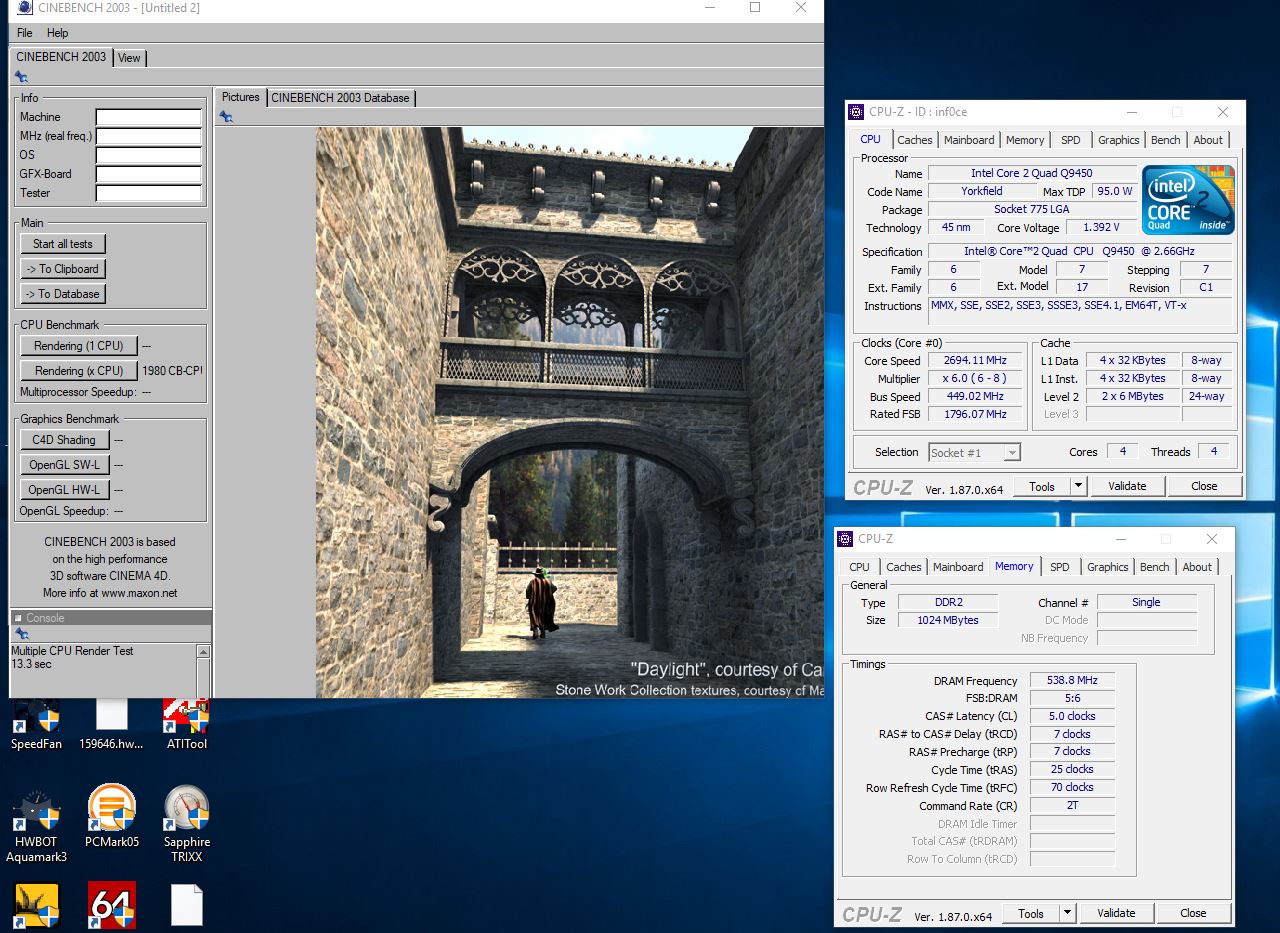Select the CINEBENCH 2003 Database tab
The width and height of the screenshot is (1280, 933).
[340, 98]
